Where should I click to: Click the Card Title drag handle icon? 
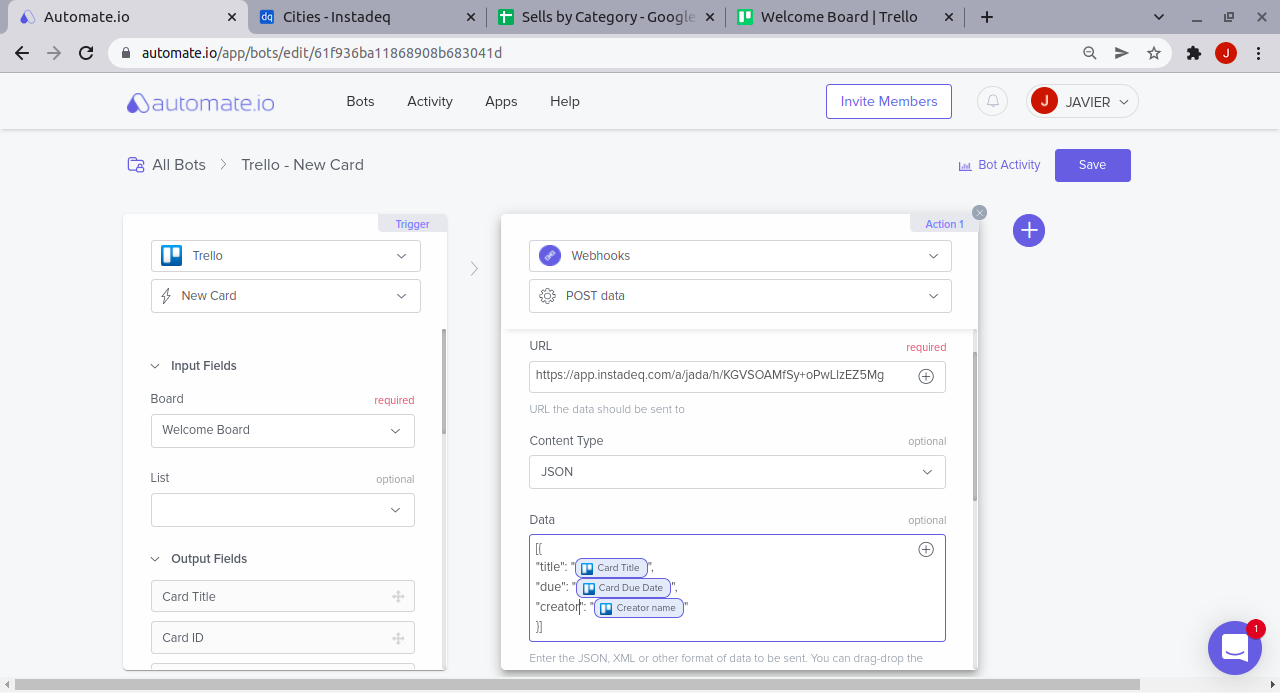click(398, 597)
